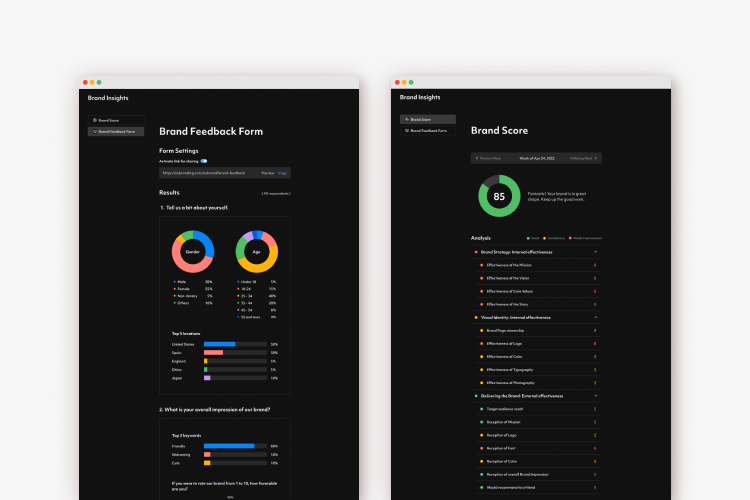Viewport: 750px width, 500px height.
Task: Select Brand Feedback Form in left window sidebar
Action: pos(116,132)
